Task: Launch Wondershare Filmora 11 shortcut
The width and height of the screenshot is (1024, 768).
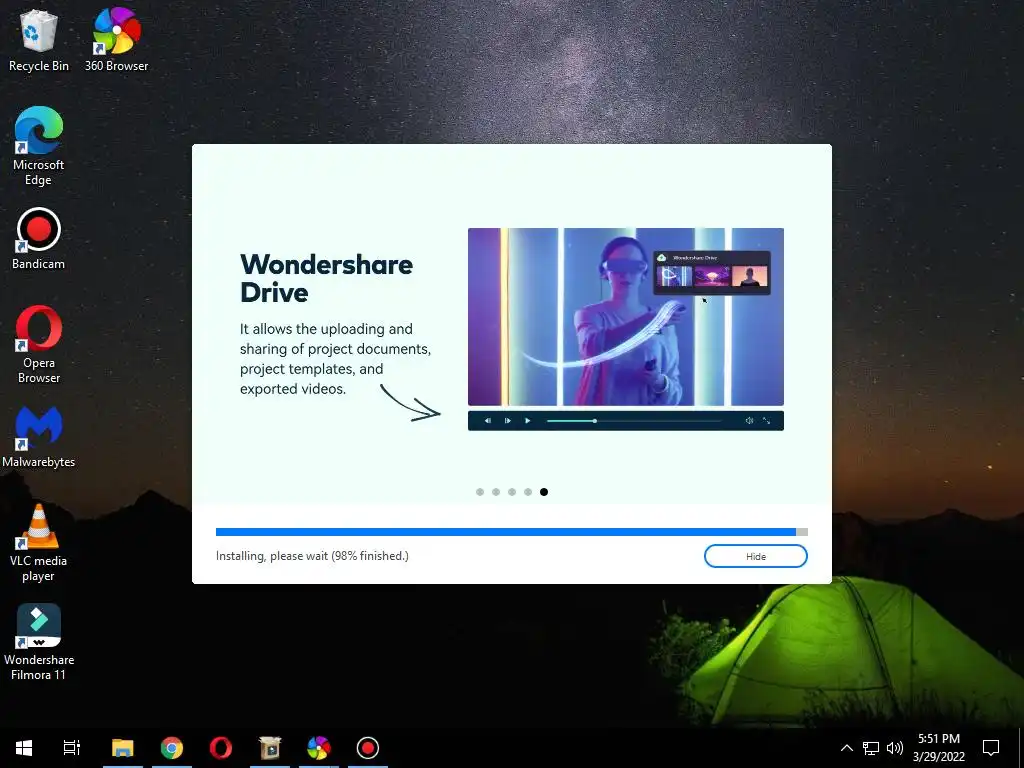Action: (x=39, y=642)
